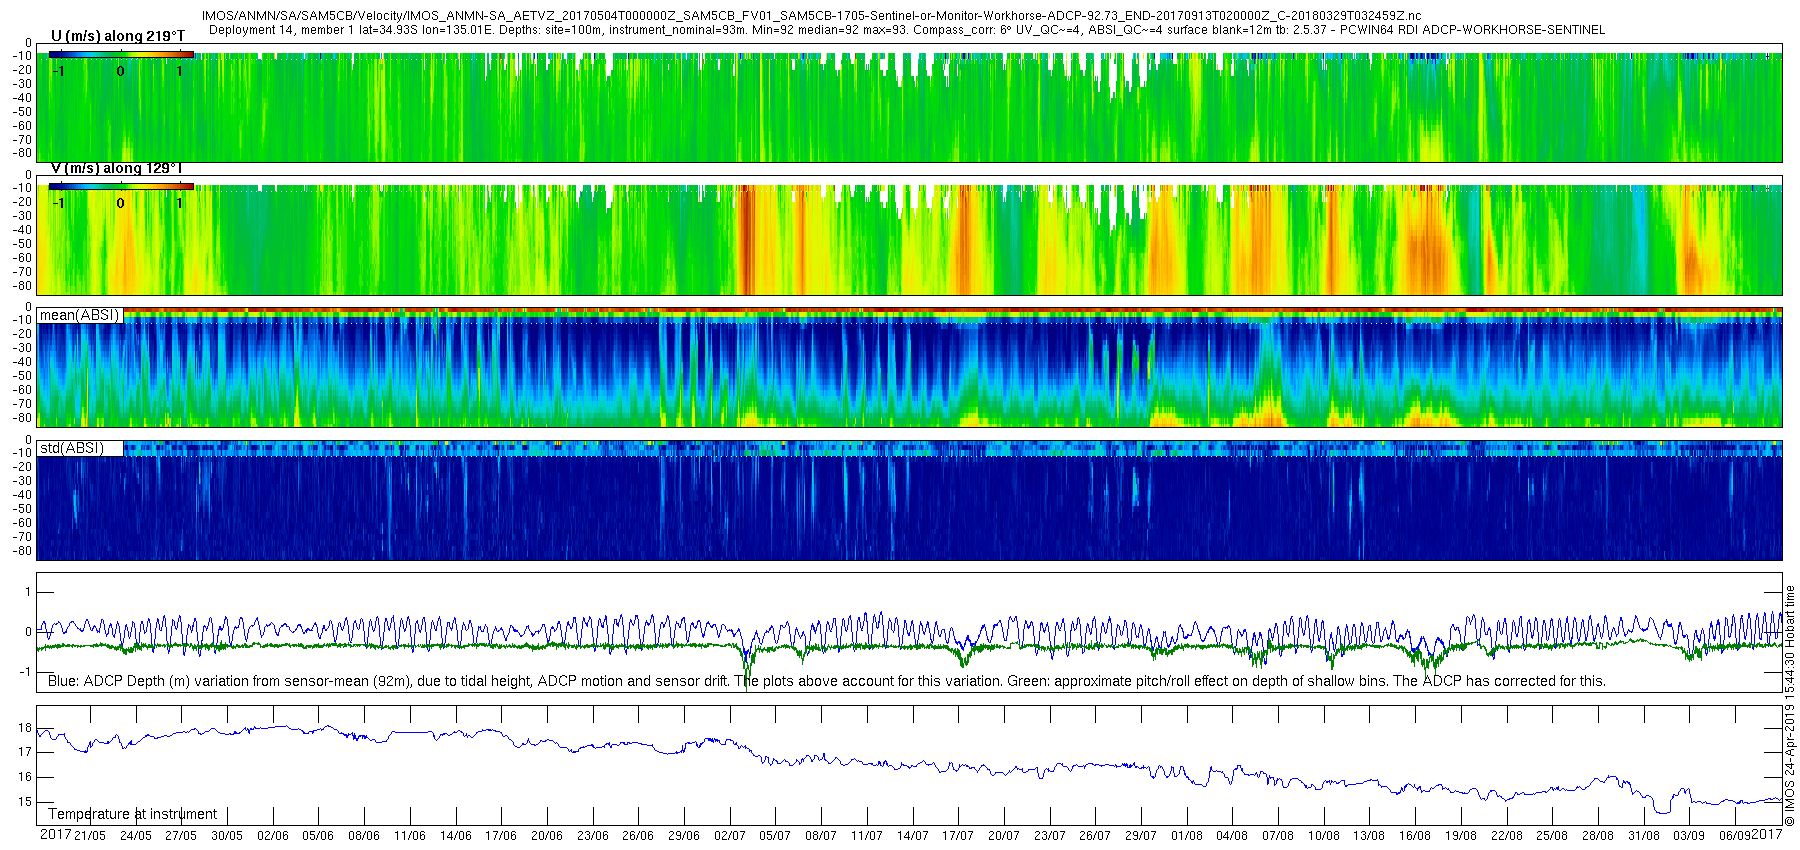Click the 'Deployment 14, member 1' metadata line
This screenshot has width=1800, height=850.
point(906,30)
